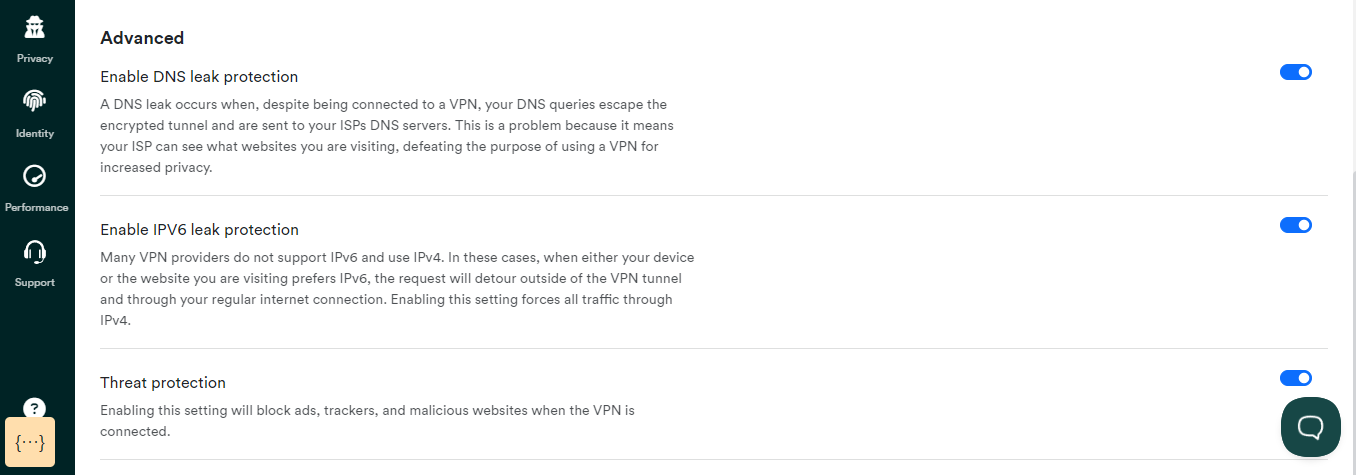Open the live chat bubble widget
This screenshot has width=1356, height=475.
[x=1310, y=427]
